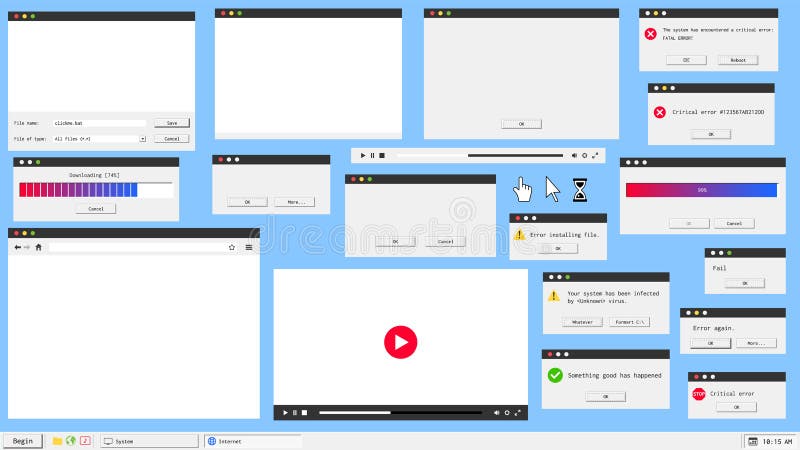The height and width of the screenshot is (450, 800).
Task: Save the file clickme.bat
Action: coord(172,123)
